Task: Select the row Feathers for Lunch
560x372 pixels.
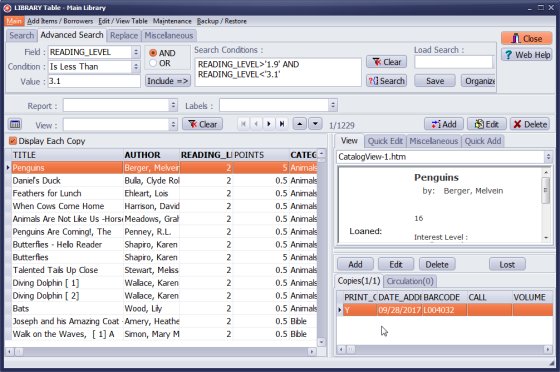Action: [164, 193]
